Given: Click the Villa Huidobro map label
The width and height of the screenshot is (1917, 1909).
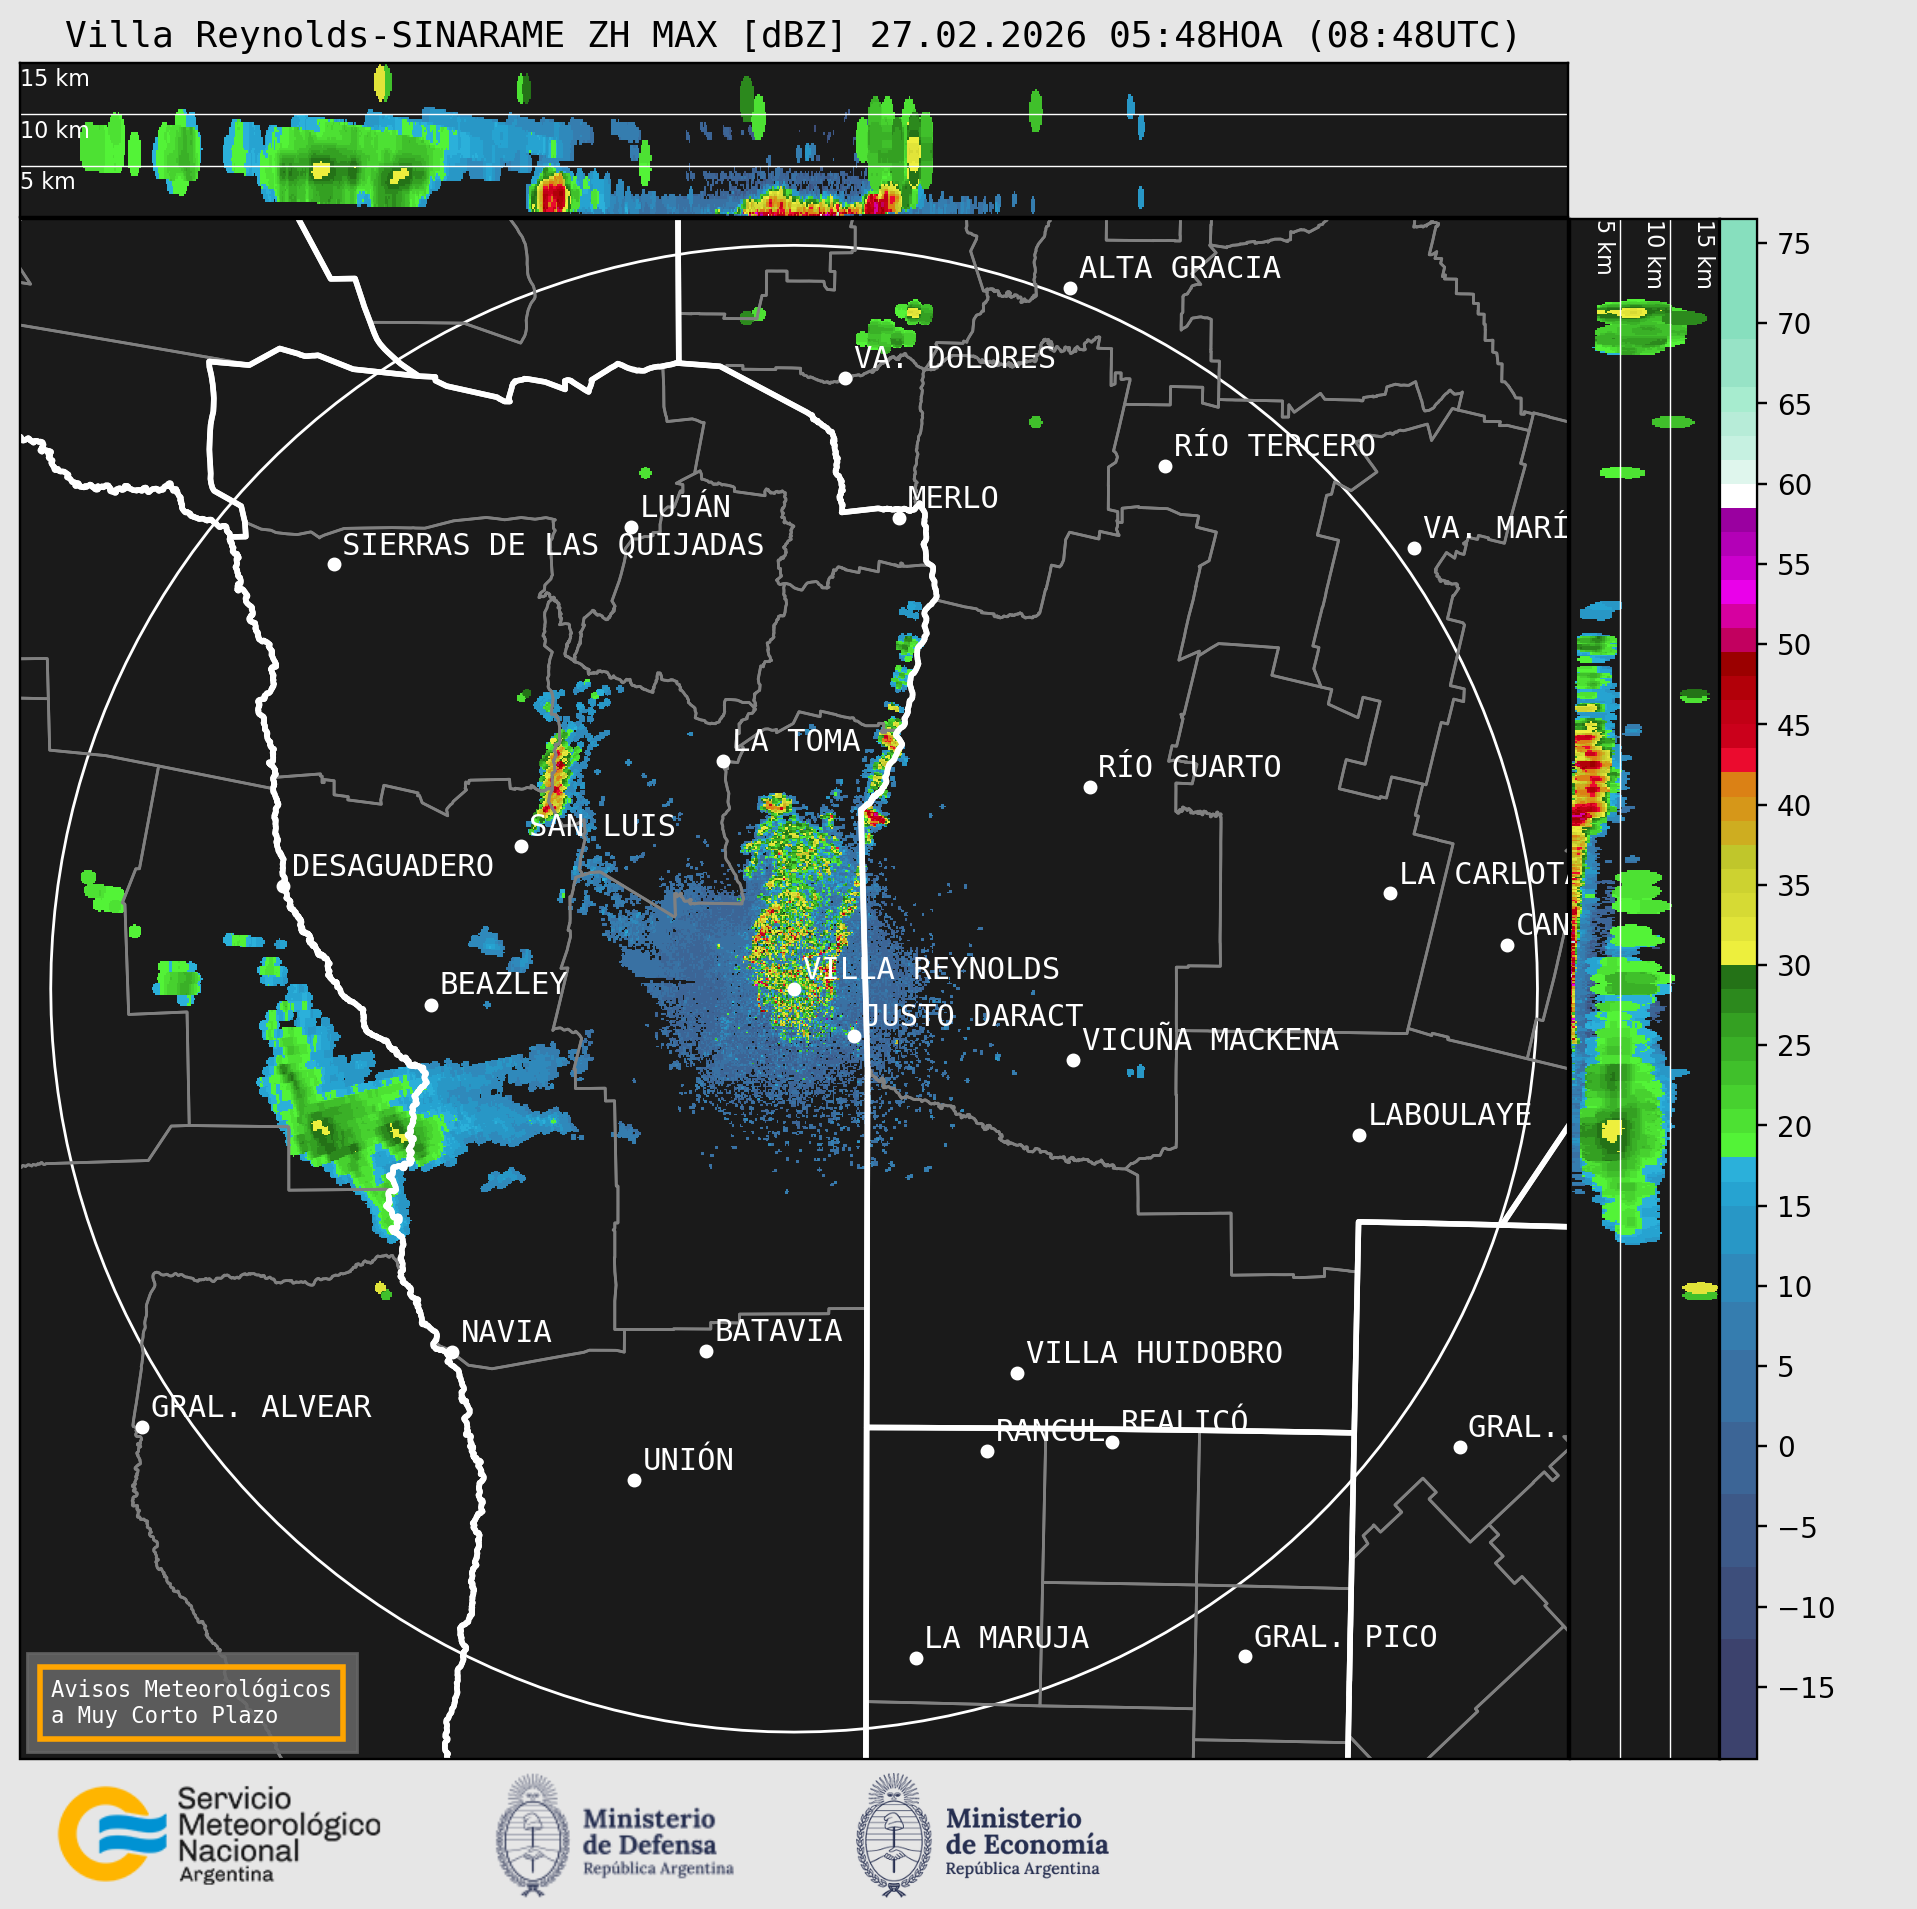Looking at the screenshot, I should click(x=1154, y=1353).
